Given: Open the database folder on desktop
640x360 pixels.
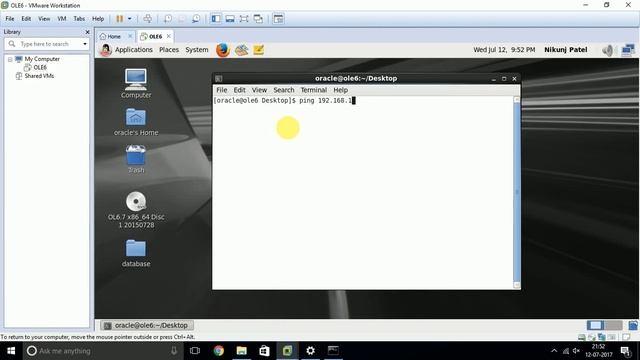Looking at the screenshot, I should 136,253.
